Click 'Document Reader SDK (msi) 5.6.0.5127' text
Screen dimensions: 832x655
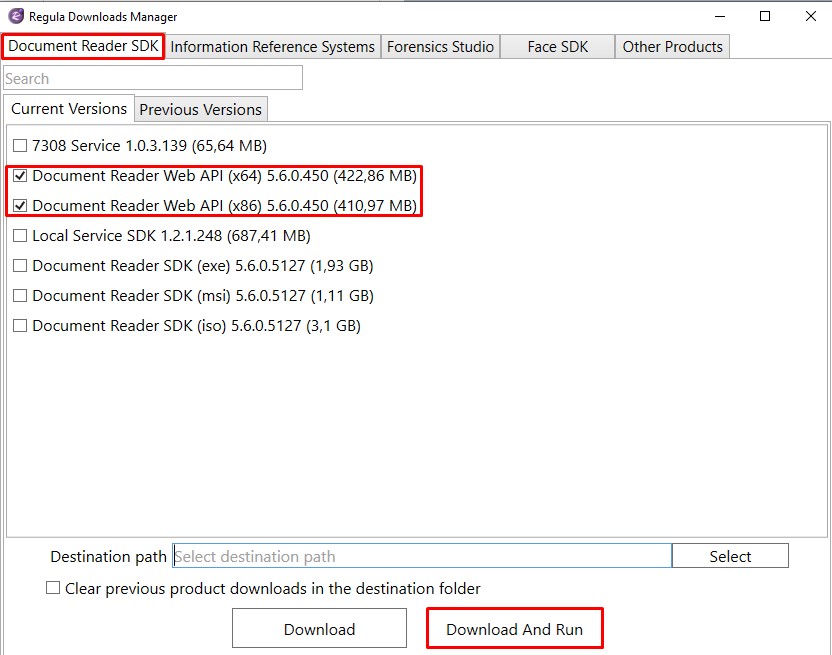pos(169,296)
